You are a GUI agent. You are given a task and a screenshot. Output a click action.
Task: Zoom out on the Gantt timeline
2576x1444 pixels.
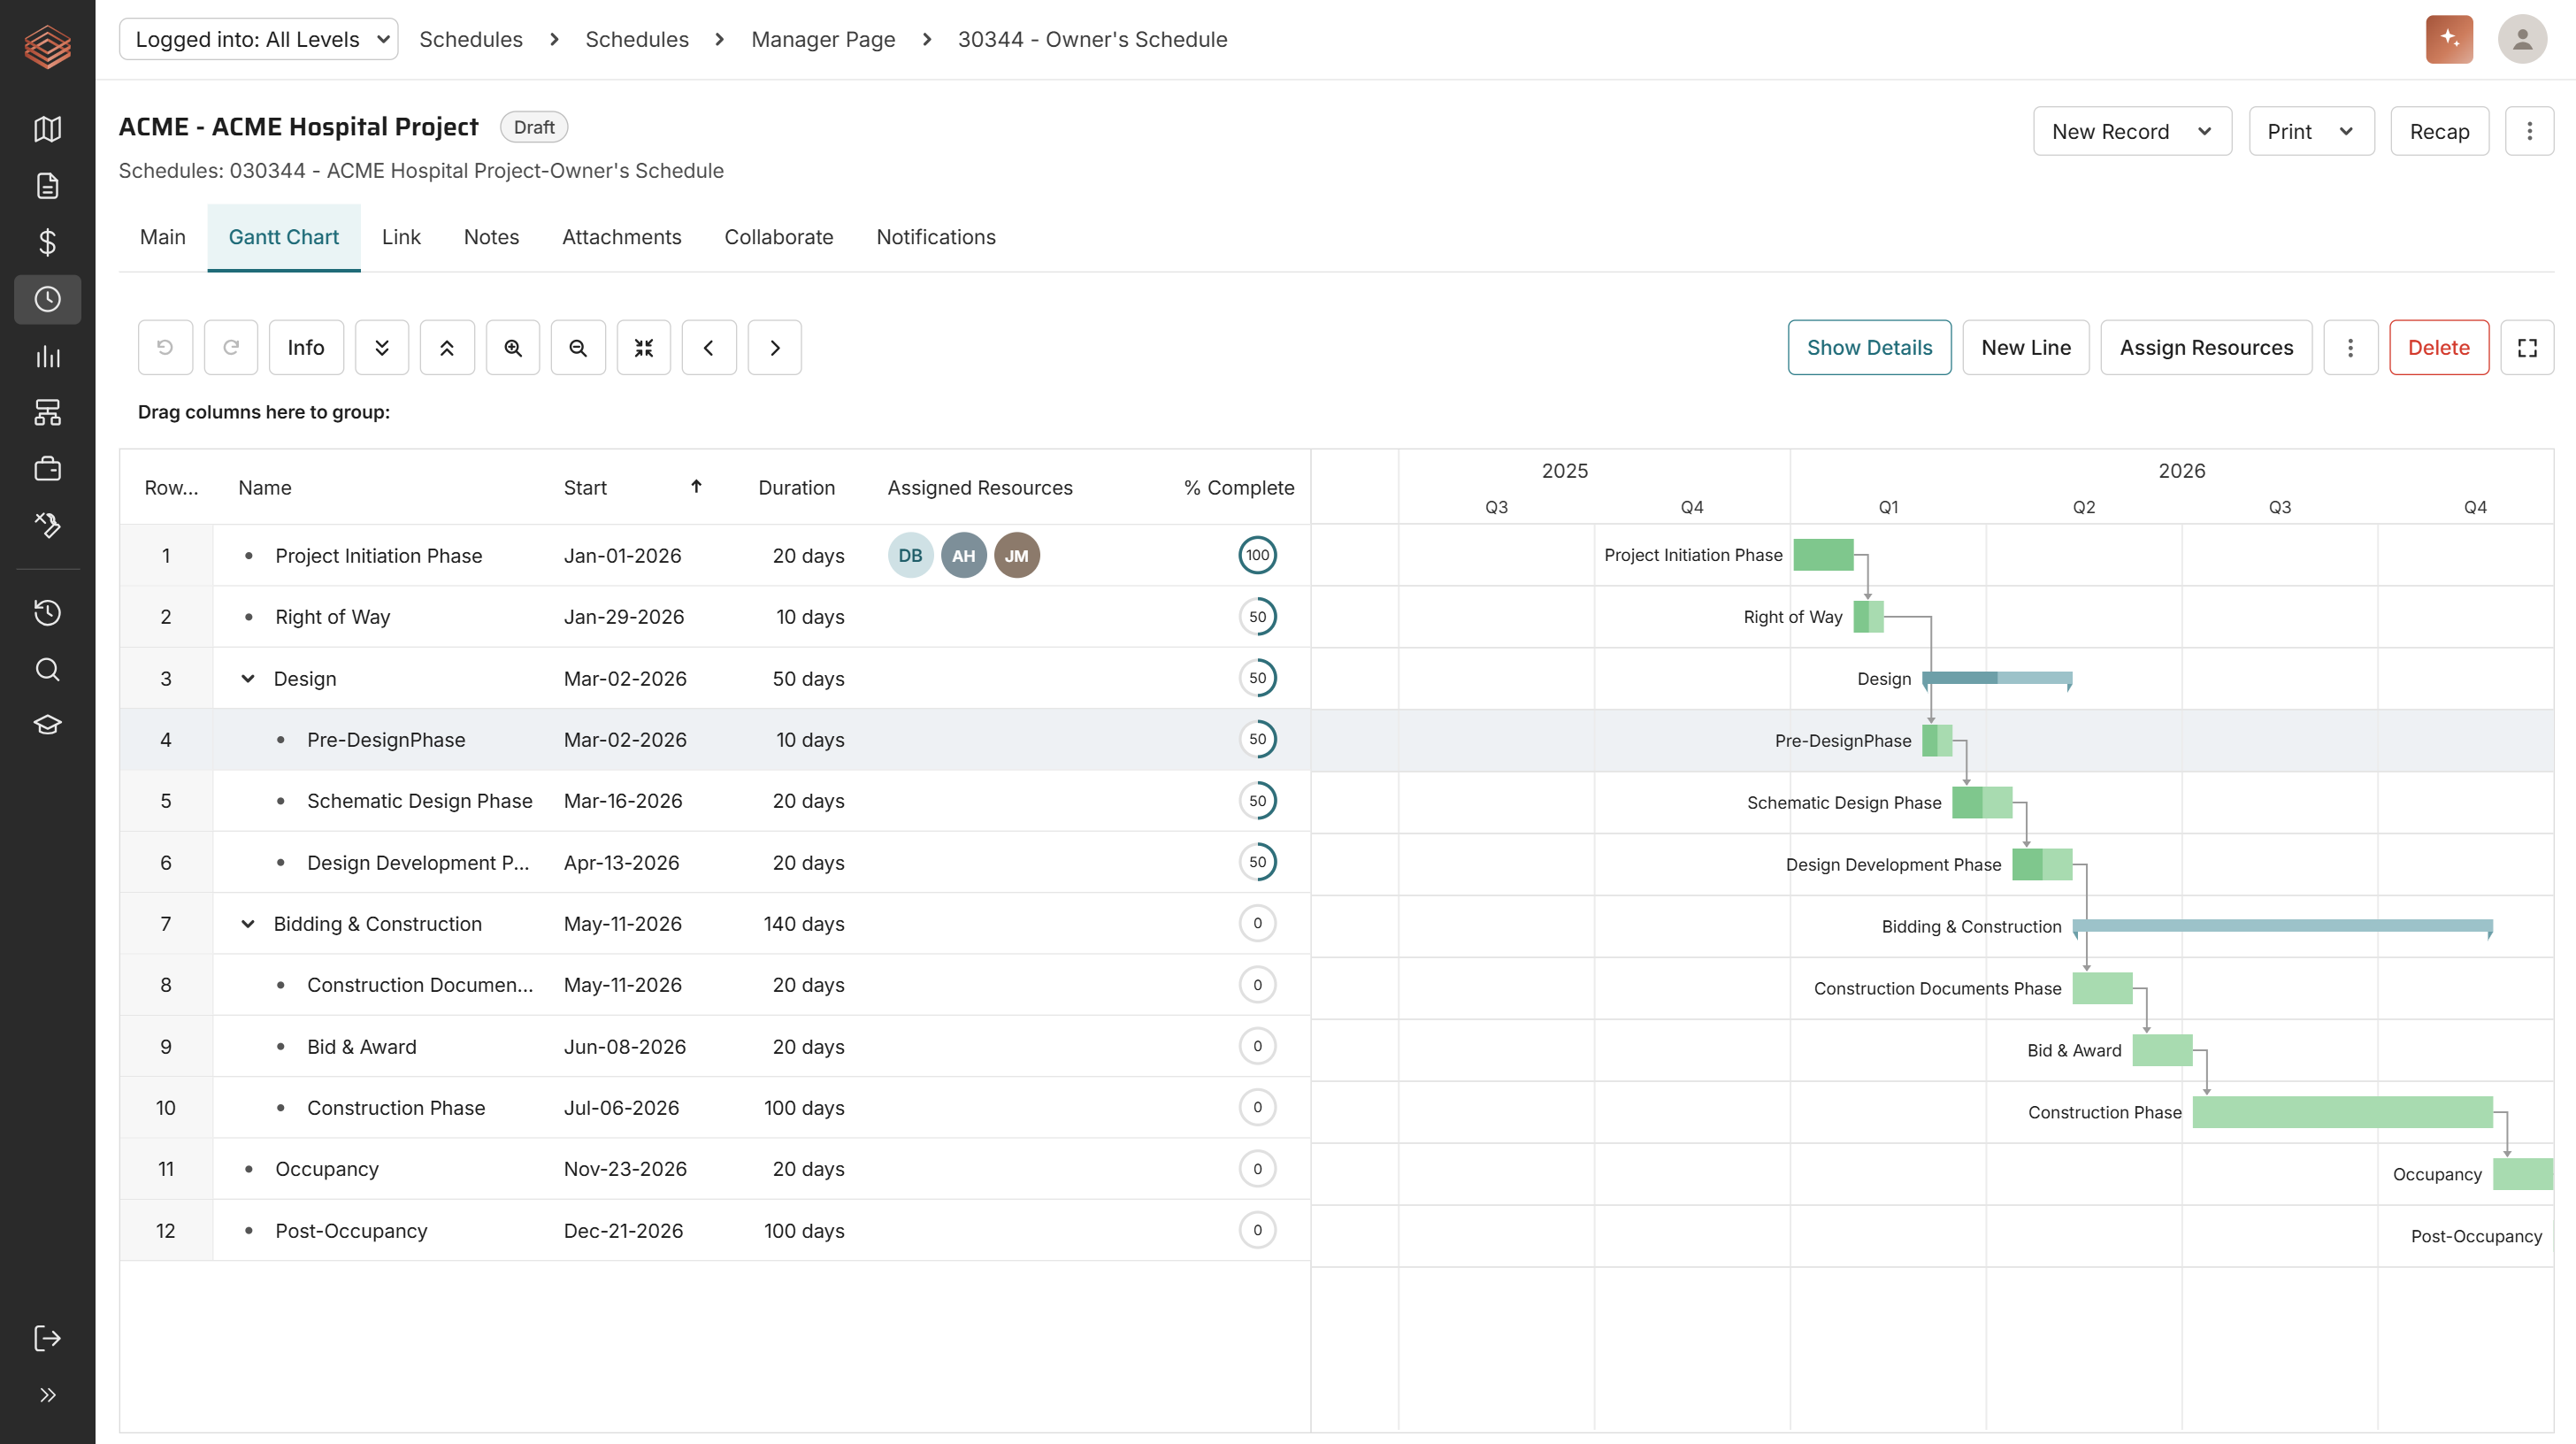pos(578,347)
